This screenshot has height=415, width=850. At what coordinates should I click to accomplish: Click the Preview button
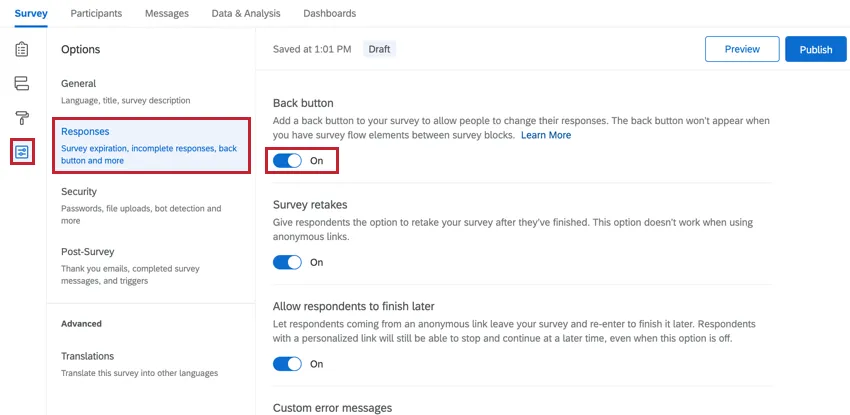point(742,49)
